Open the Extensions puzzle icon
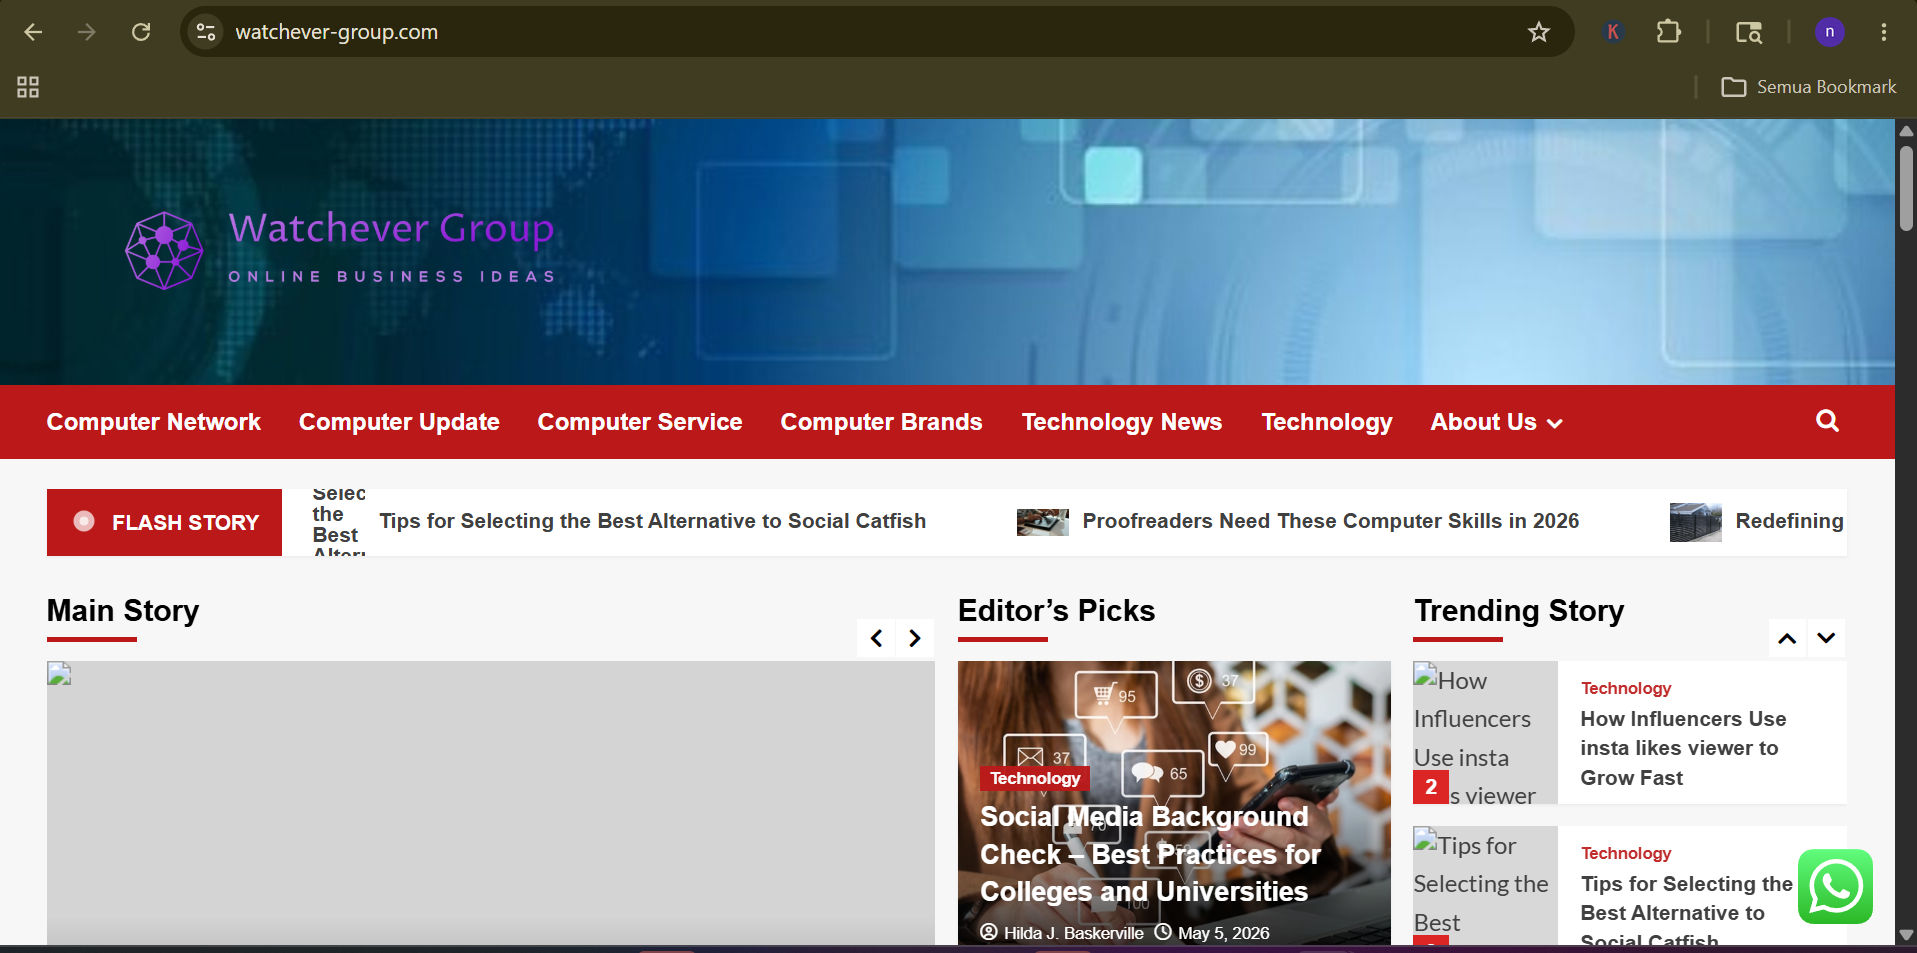 point(1668,32)
